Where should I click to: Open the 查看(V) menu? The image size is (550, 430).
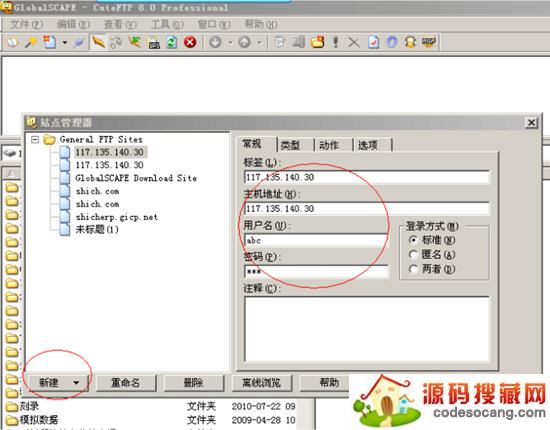(x=120, y=25)
